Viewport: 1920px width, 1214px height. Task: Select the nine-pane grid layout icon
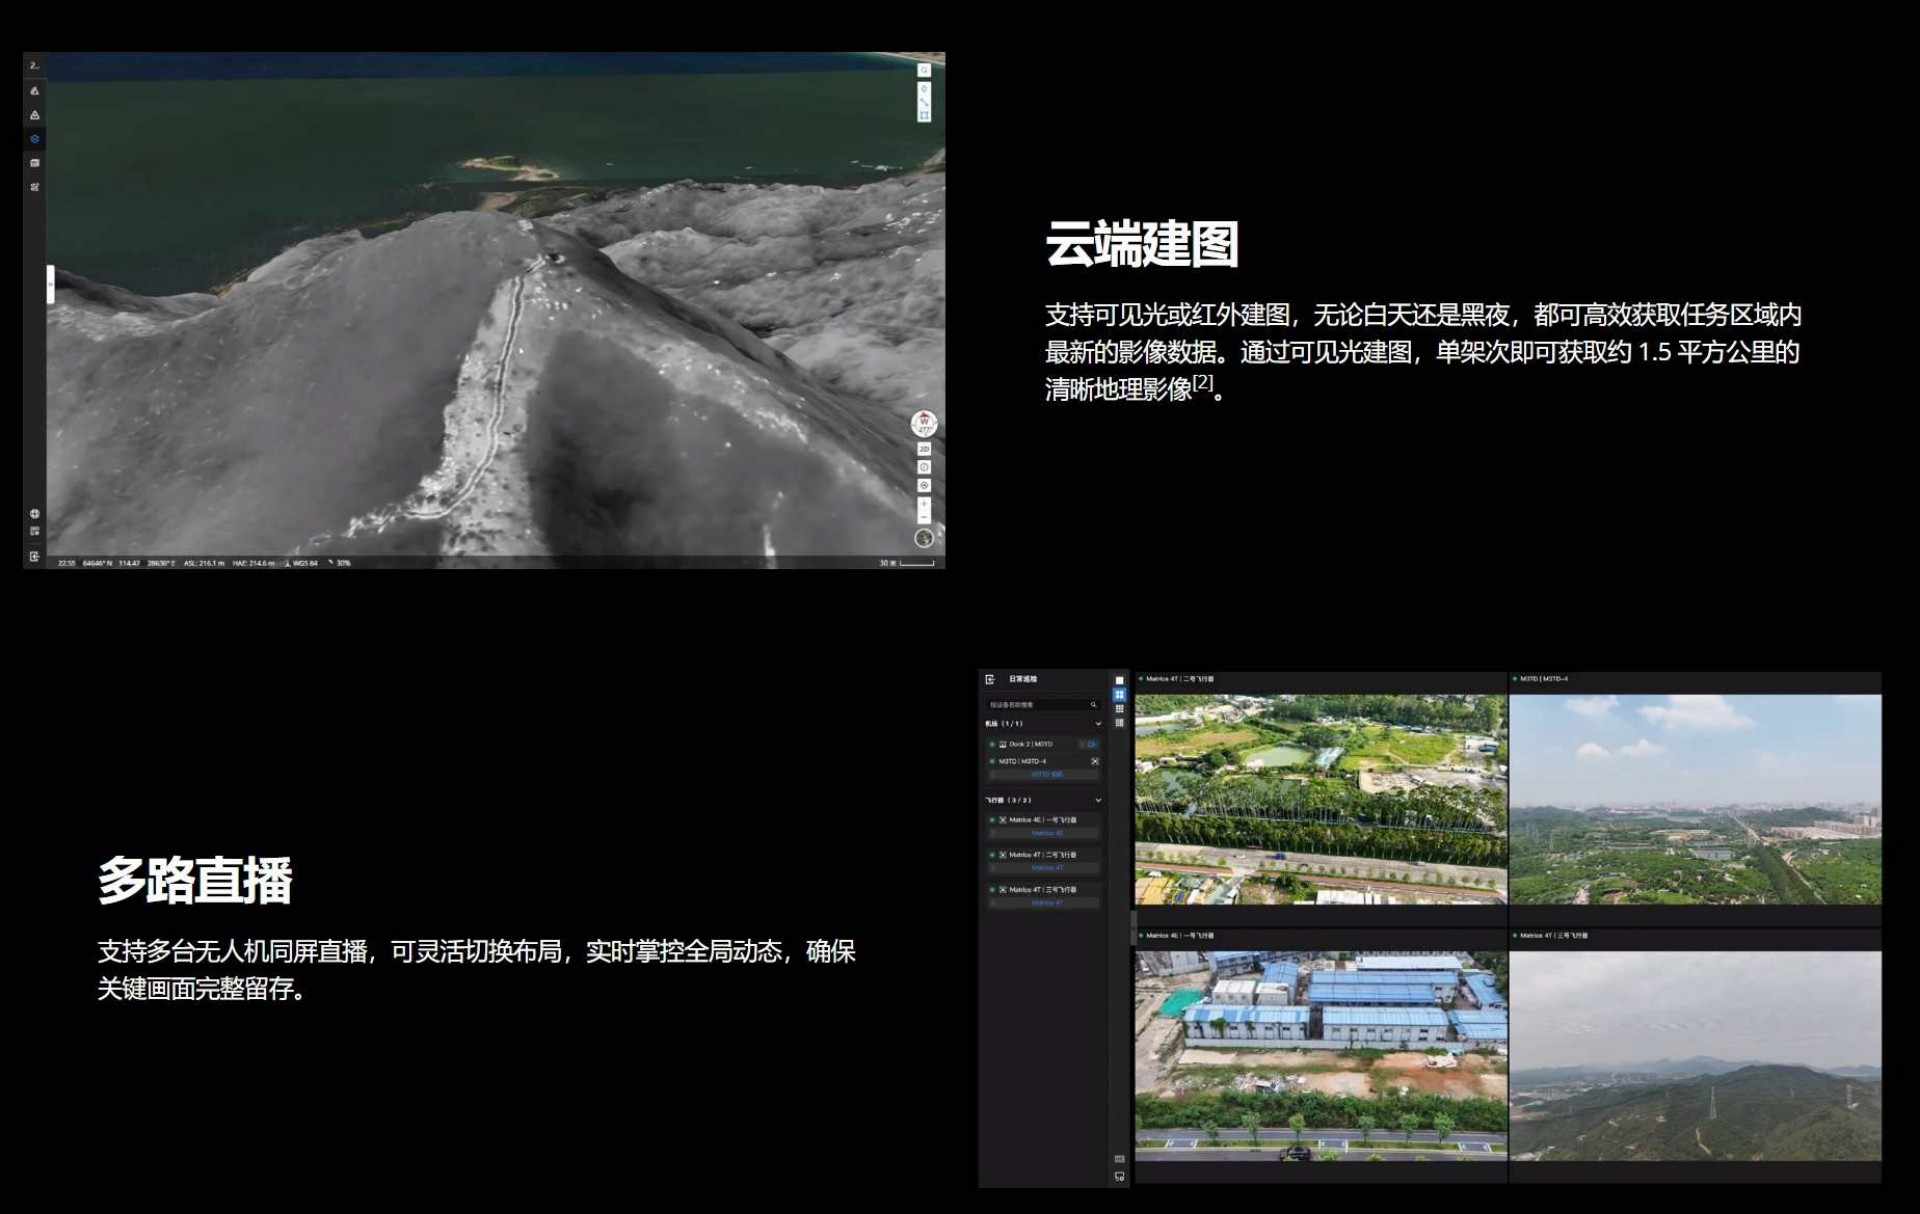pyautogui.click(x=1119, y=709)
